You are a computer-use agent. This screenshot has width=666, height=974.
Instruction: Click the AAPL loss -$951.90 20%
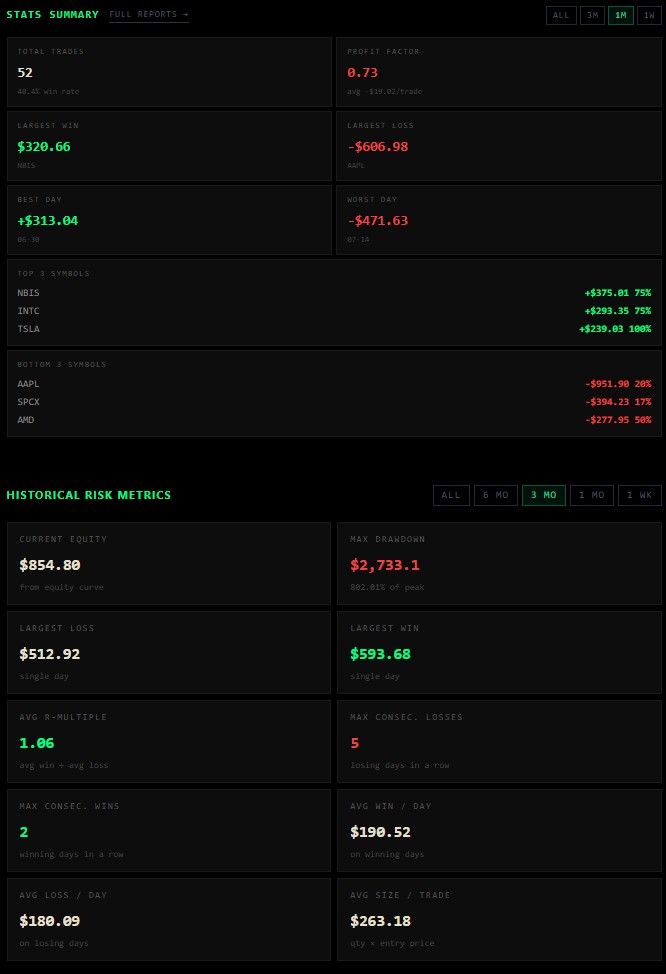point(618,384)
